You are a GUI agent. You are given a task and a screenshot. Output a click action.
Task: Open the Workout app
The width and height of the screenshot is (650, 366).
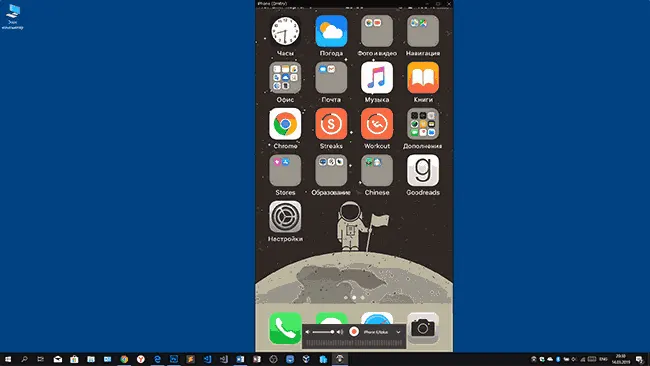click(x=377, y=124)
